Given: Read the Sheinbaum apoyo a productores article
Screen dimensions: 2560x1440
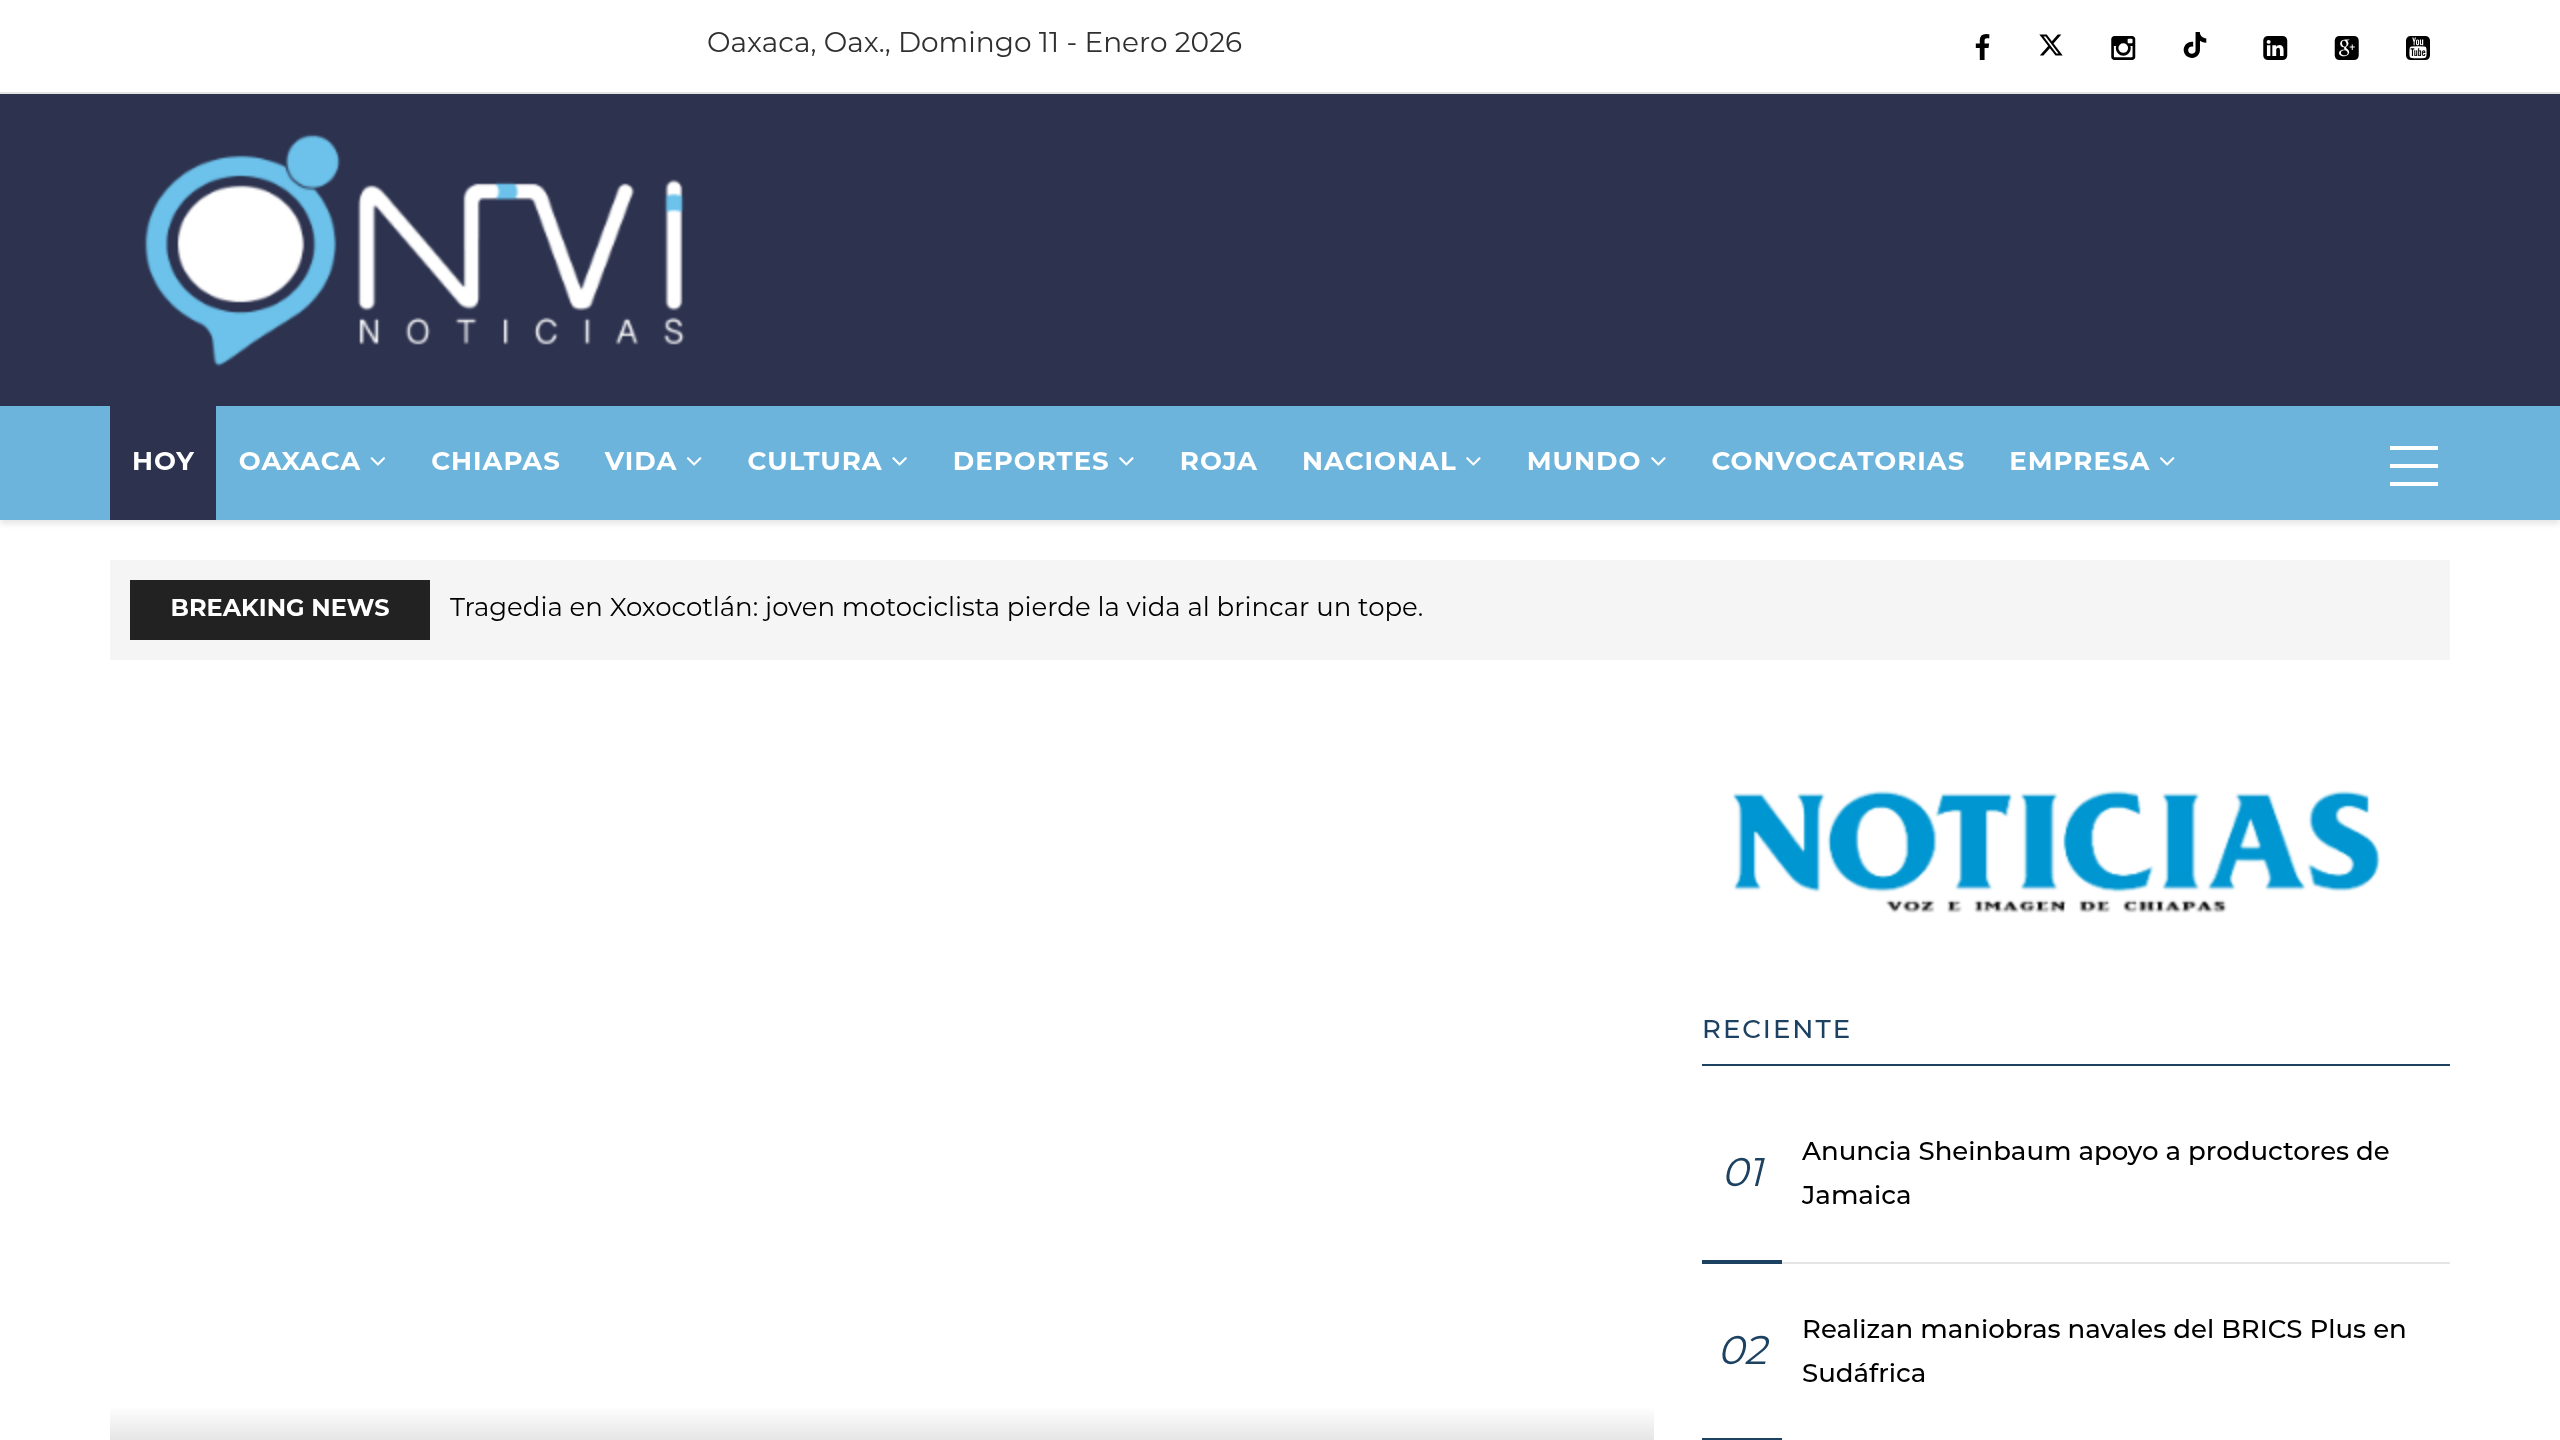Looking at the screenshot, I should tap(2094, 1172).
